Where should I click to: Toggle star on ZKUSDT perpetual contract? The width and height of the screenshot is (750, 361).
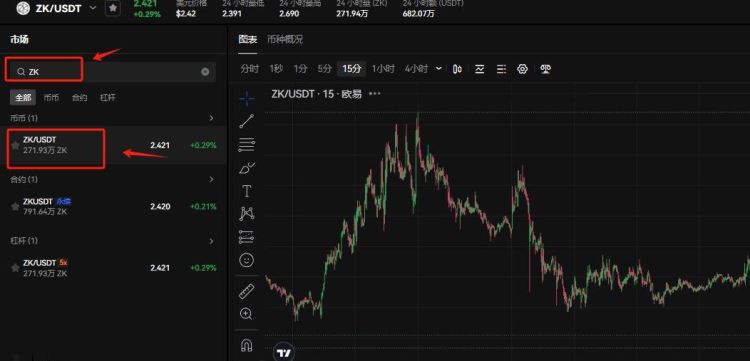tap(15, 207)
